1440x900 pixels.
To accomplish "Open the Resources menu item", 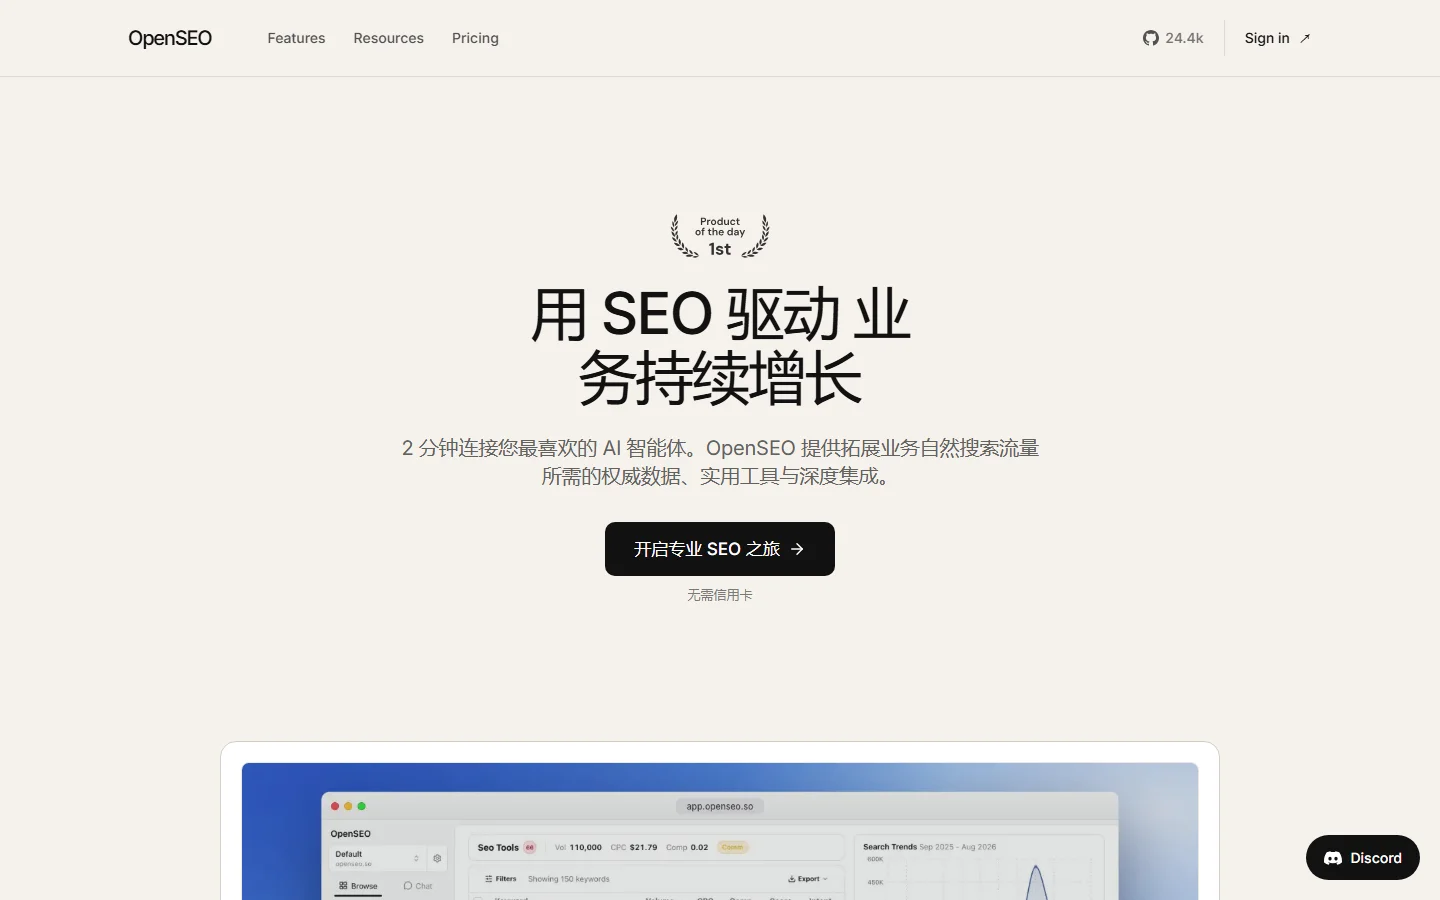I will tap(388, 38).
